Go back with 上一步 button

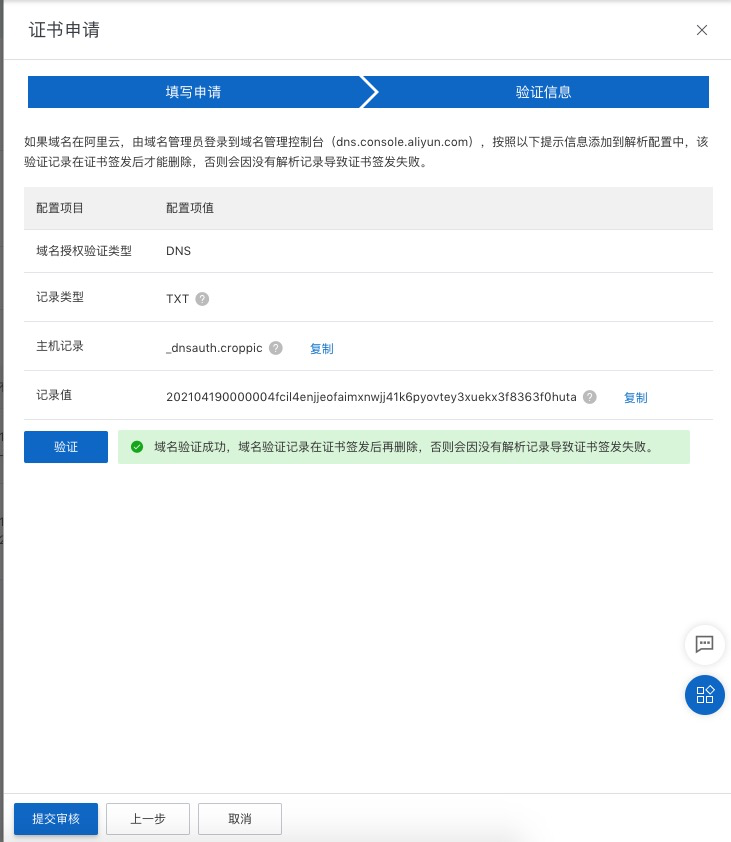147,819
